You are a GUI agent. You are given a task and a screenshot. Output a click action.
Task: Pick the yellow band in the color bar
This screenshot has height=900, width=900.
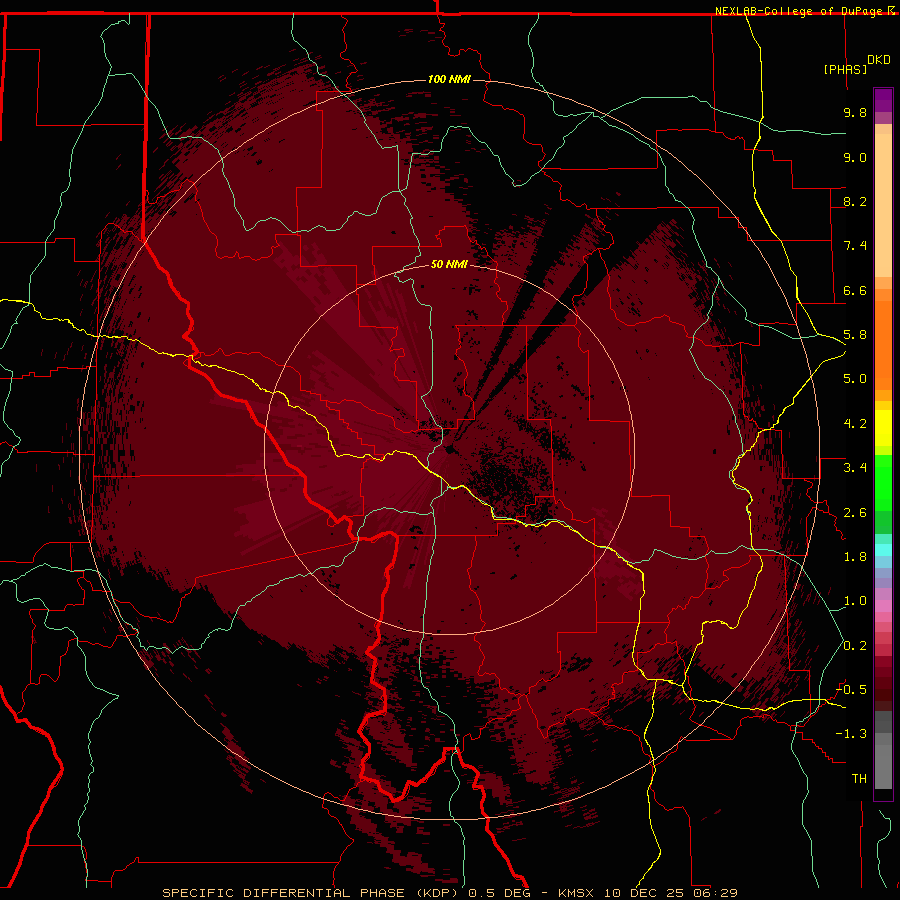(x=883, y=428)
